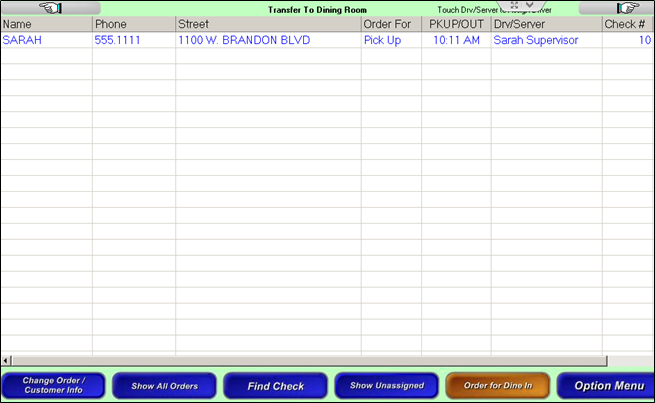Screen dimensions: 655x403
Task: Click the PKUP/OUT column header
Action: click(x=455, y=24)
